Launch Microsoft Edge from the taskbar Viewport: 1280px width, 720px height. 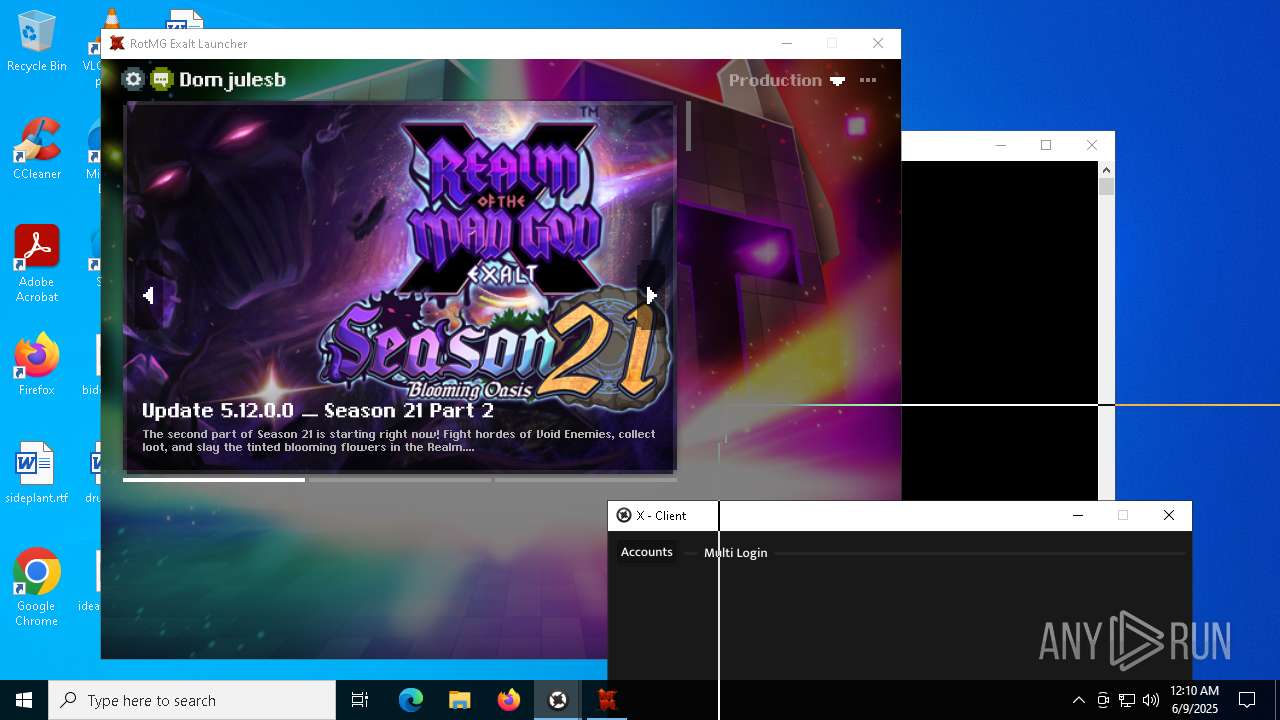click(x=411, y=700)
